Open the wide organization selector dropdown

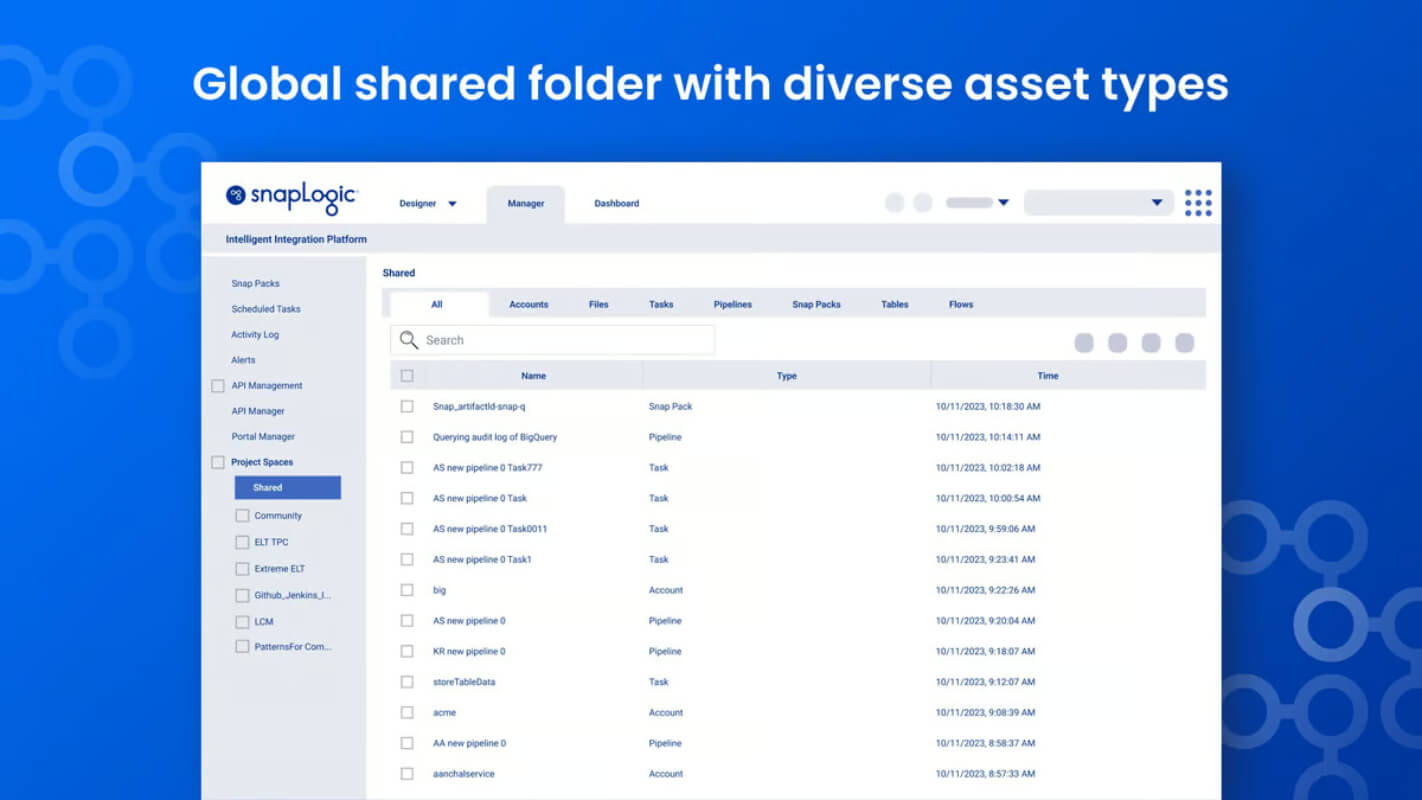[1098, 203]
